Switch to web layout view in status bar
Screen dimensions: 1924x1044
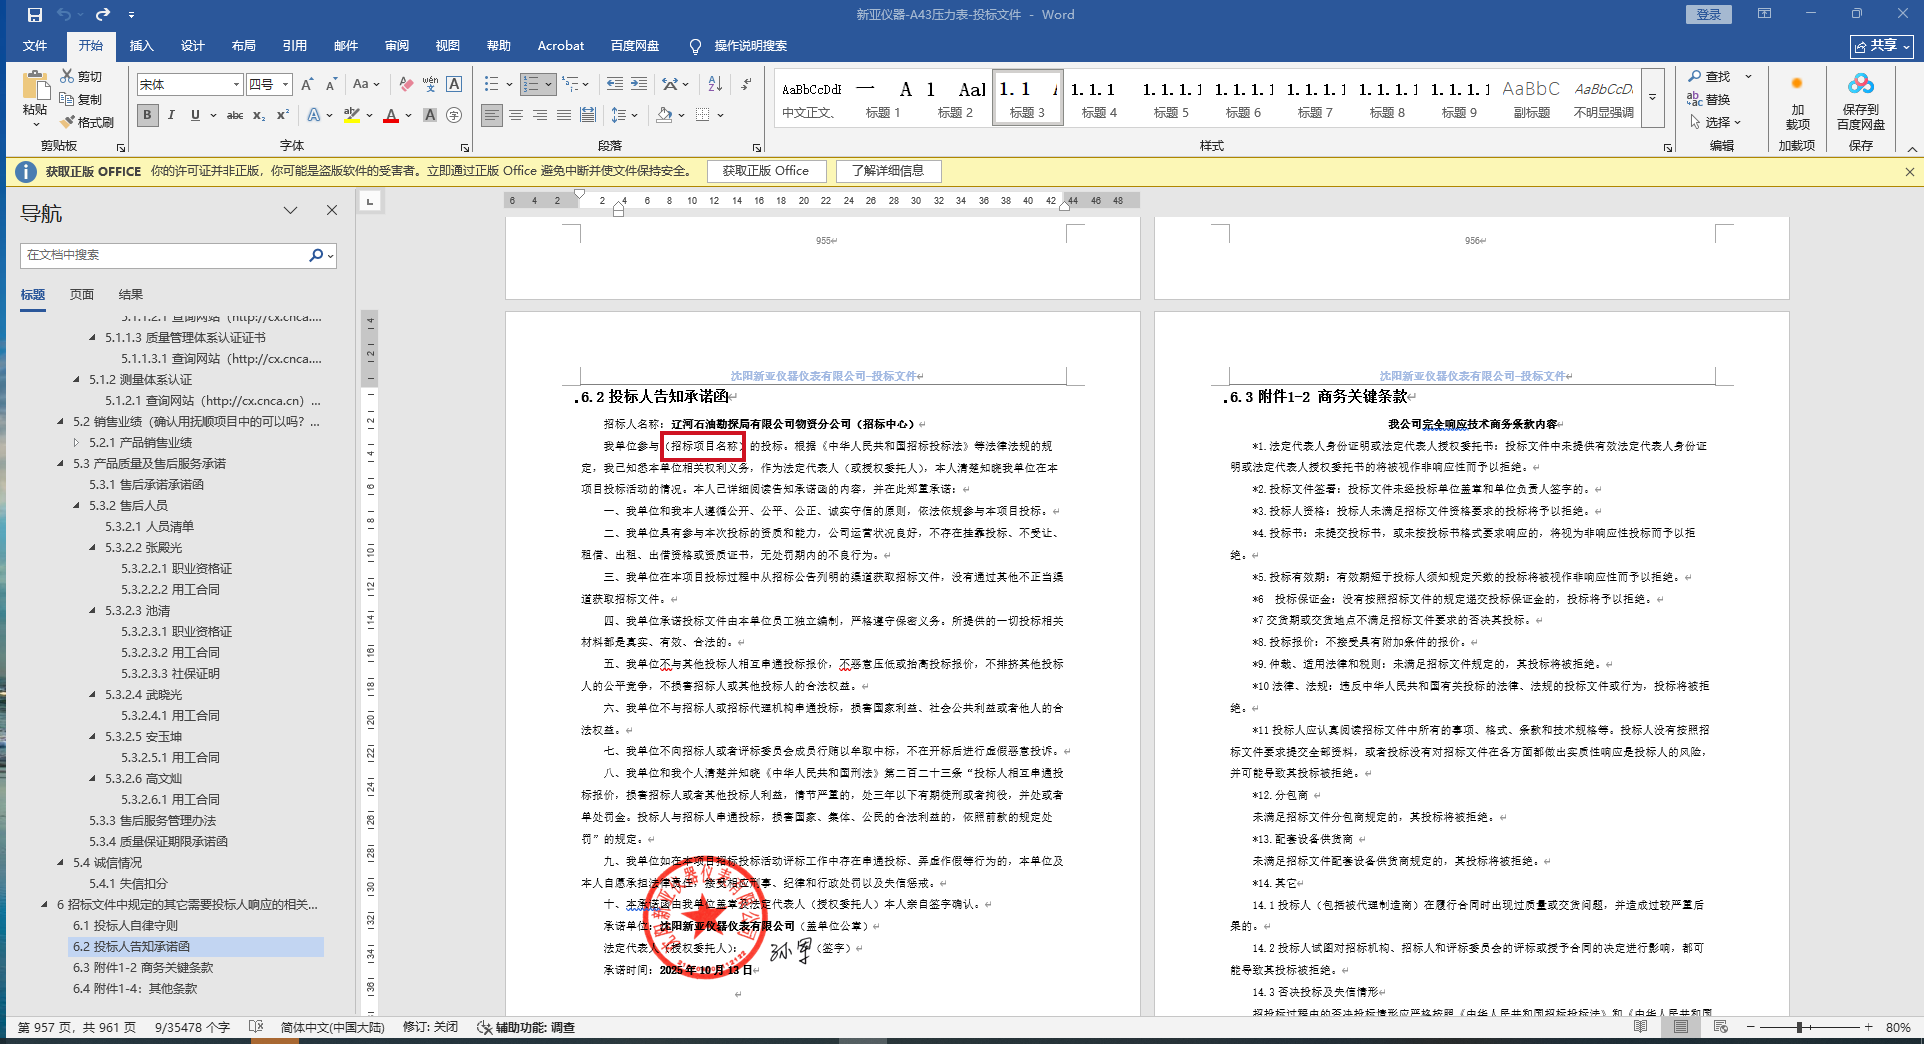1720,1027
